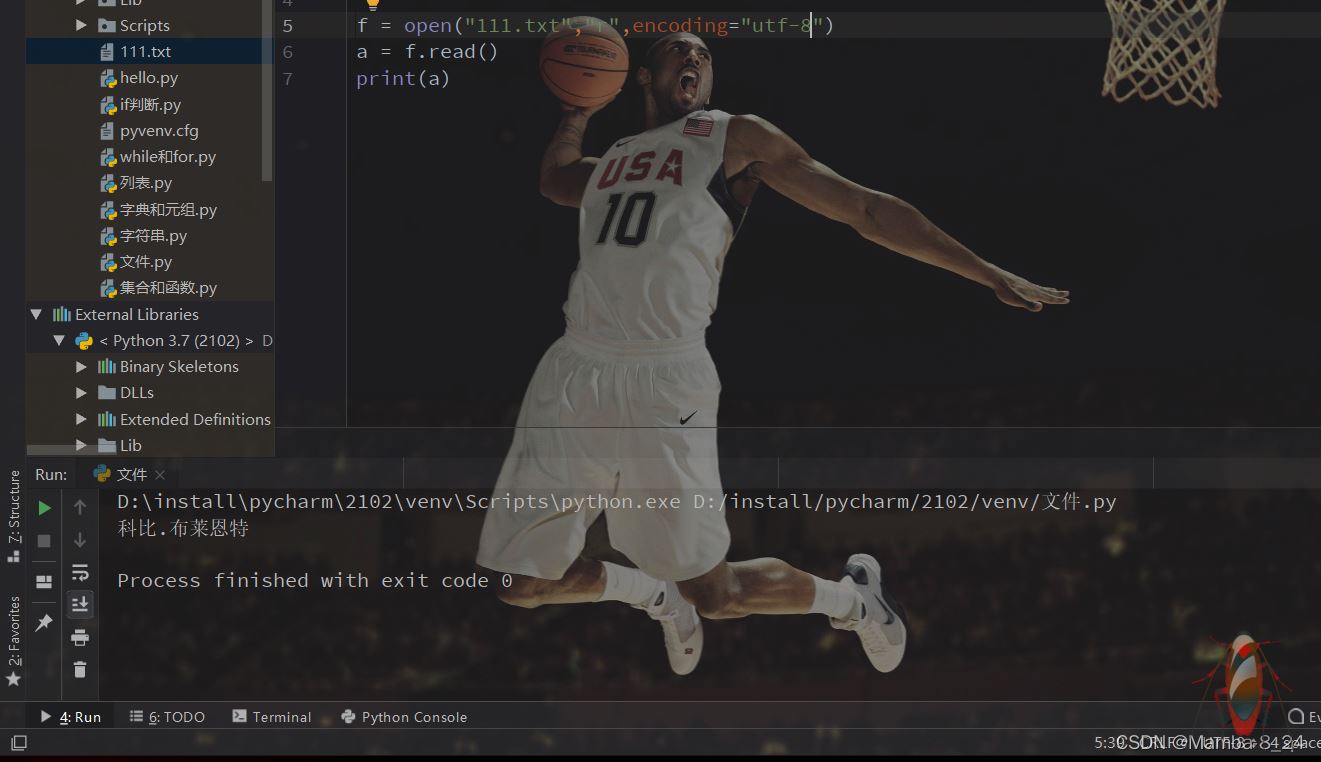This screenshot has width=1321, height=762.
Task: Select pyvenv.cfg in project tree
Action: [x=150, y=130]
